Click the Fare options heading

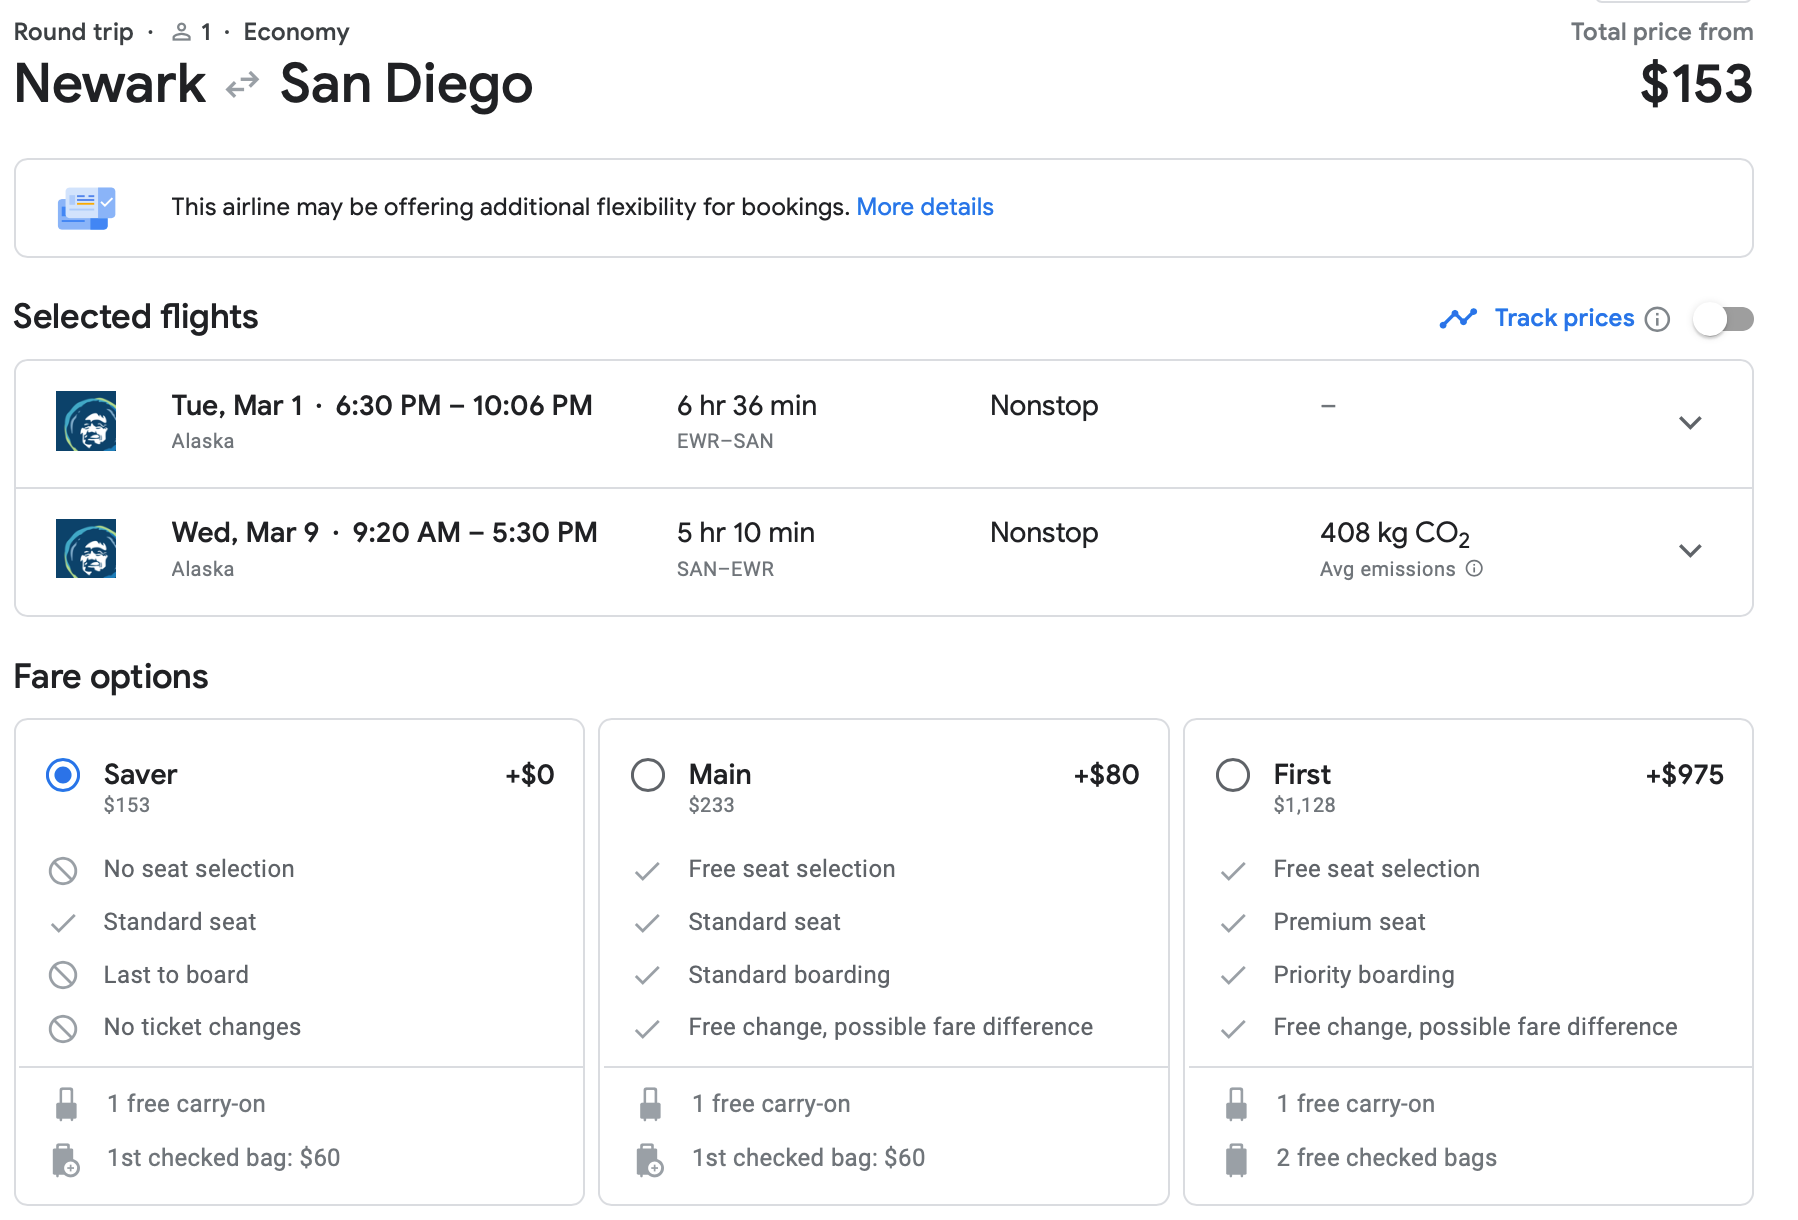(x=111, y=677)
